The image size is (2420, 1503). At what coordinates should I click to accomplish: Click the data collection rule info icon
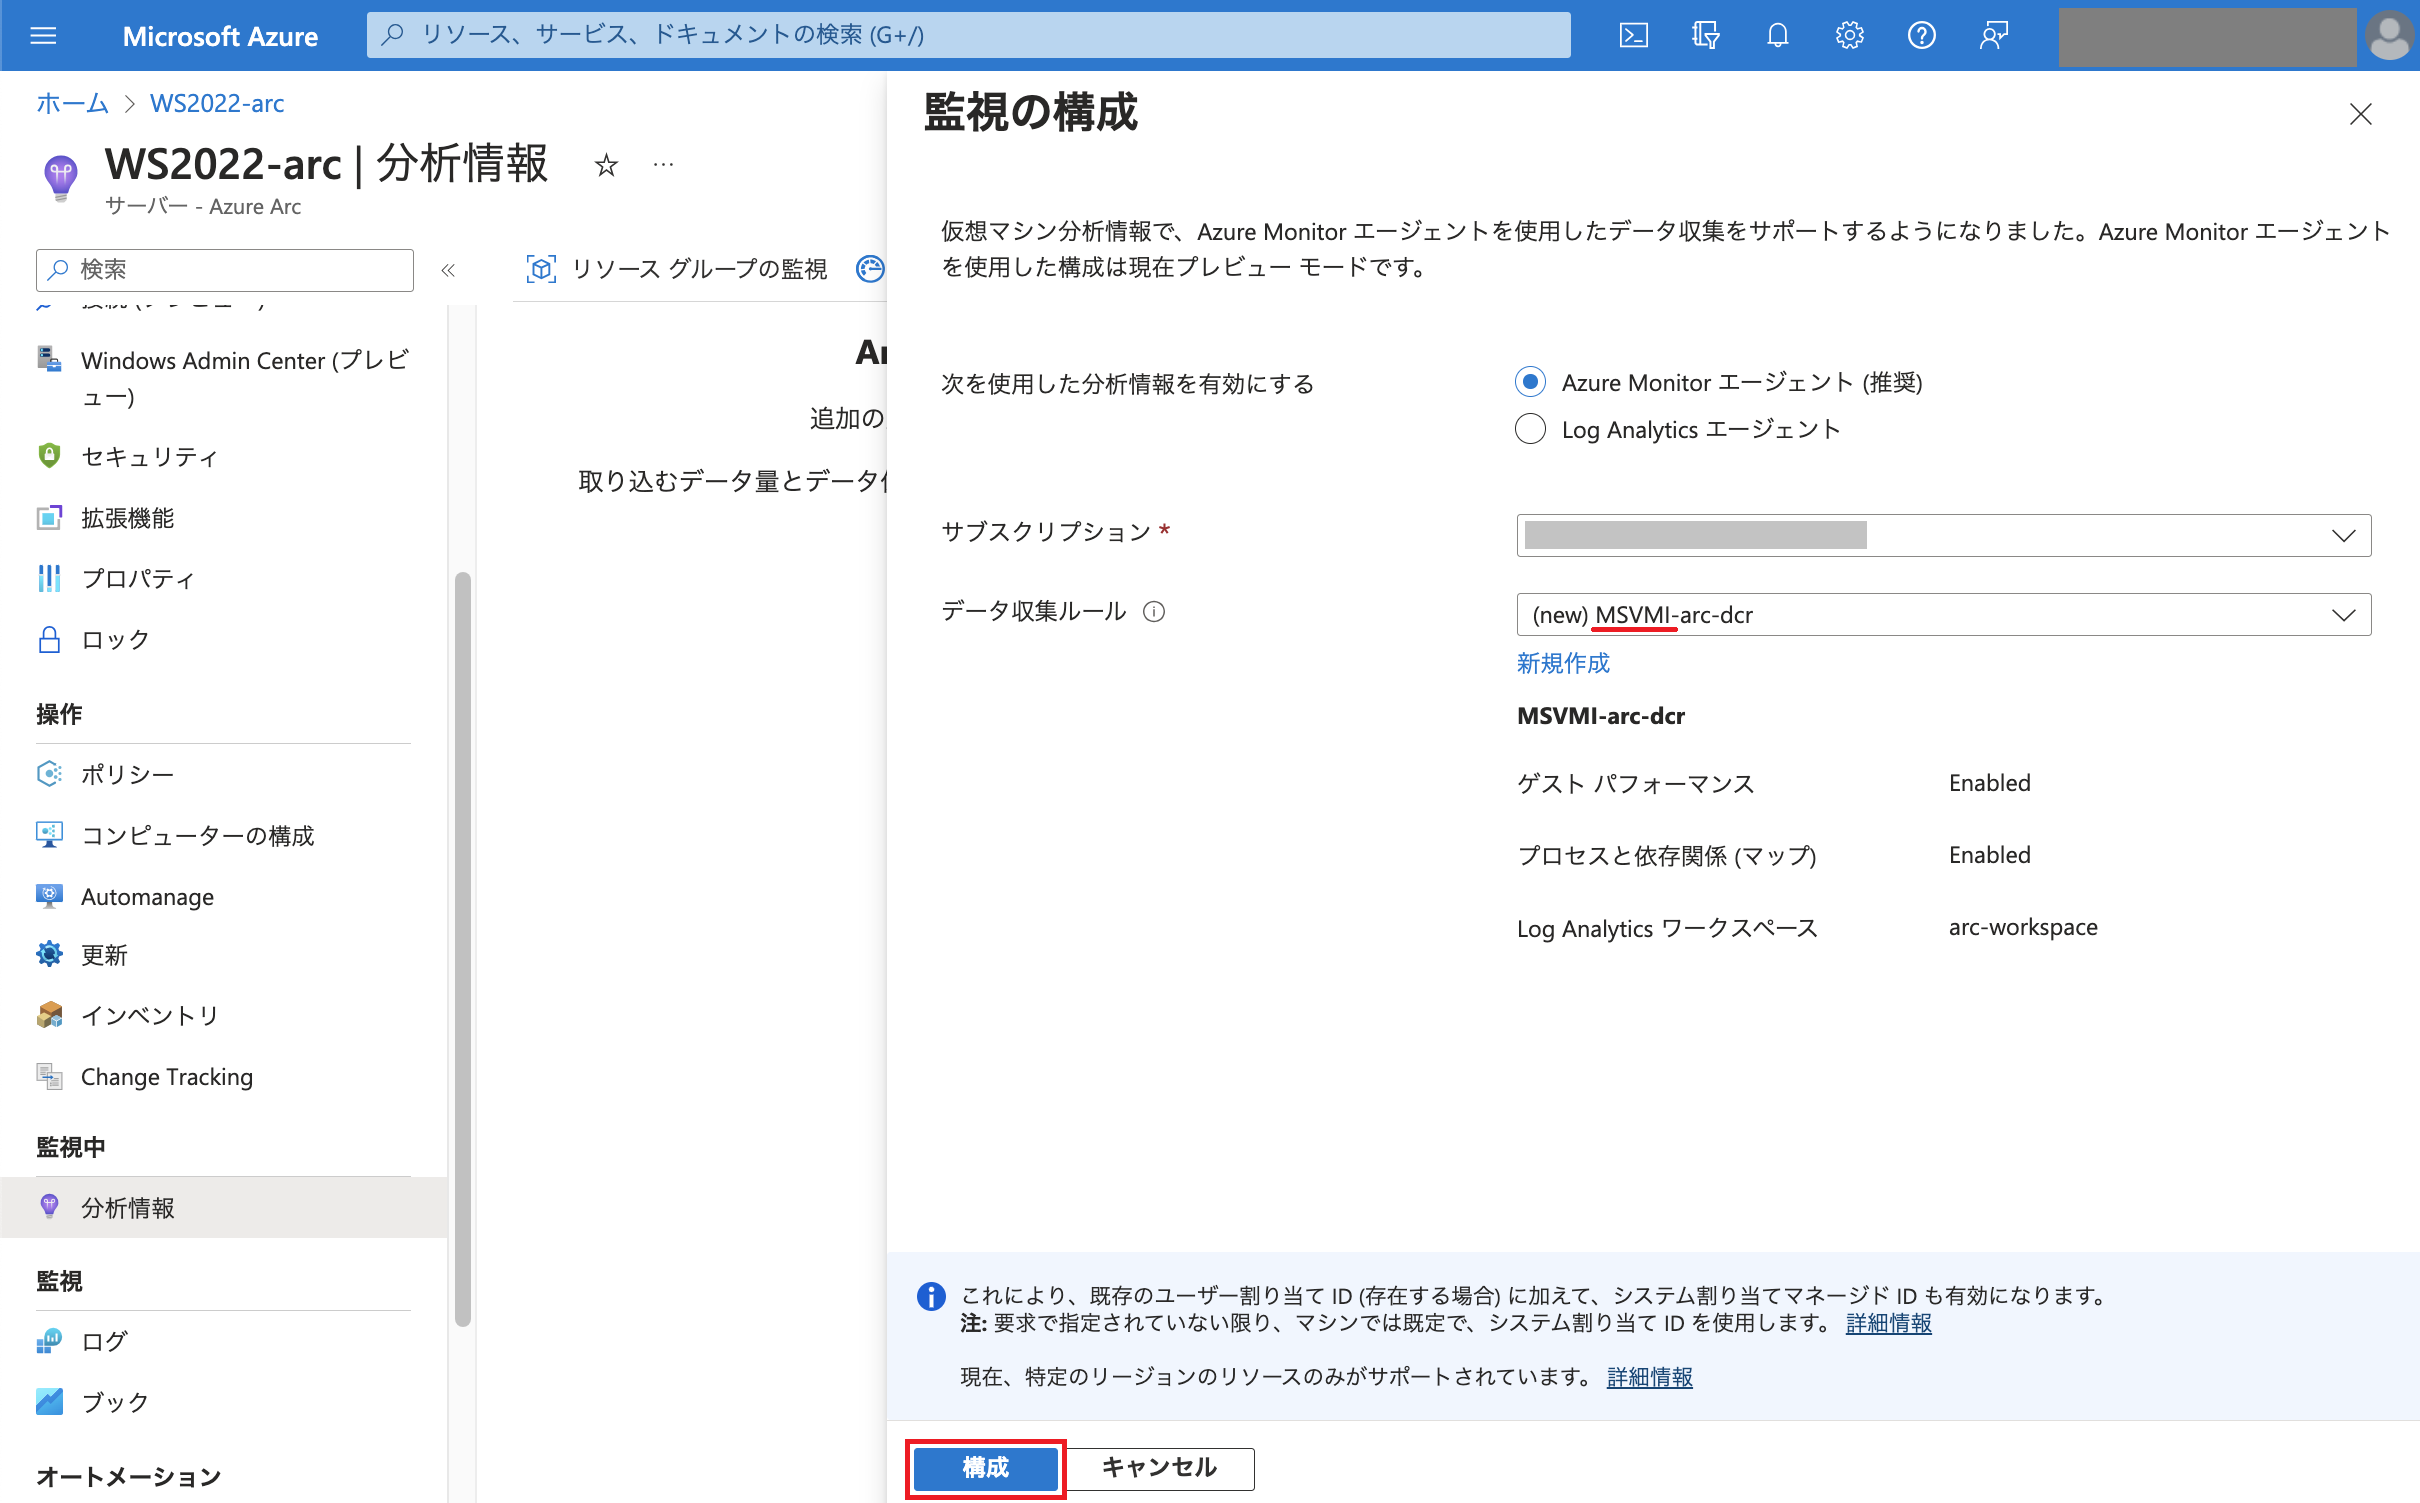coord(1154,612)
